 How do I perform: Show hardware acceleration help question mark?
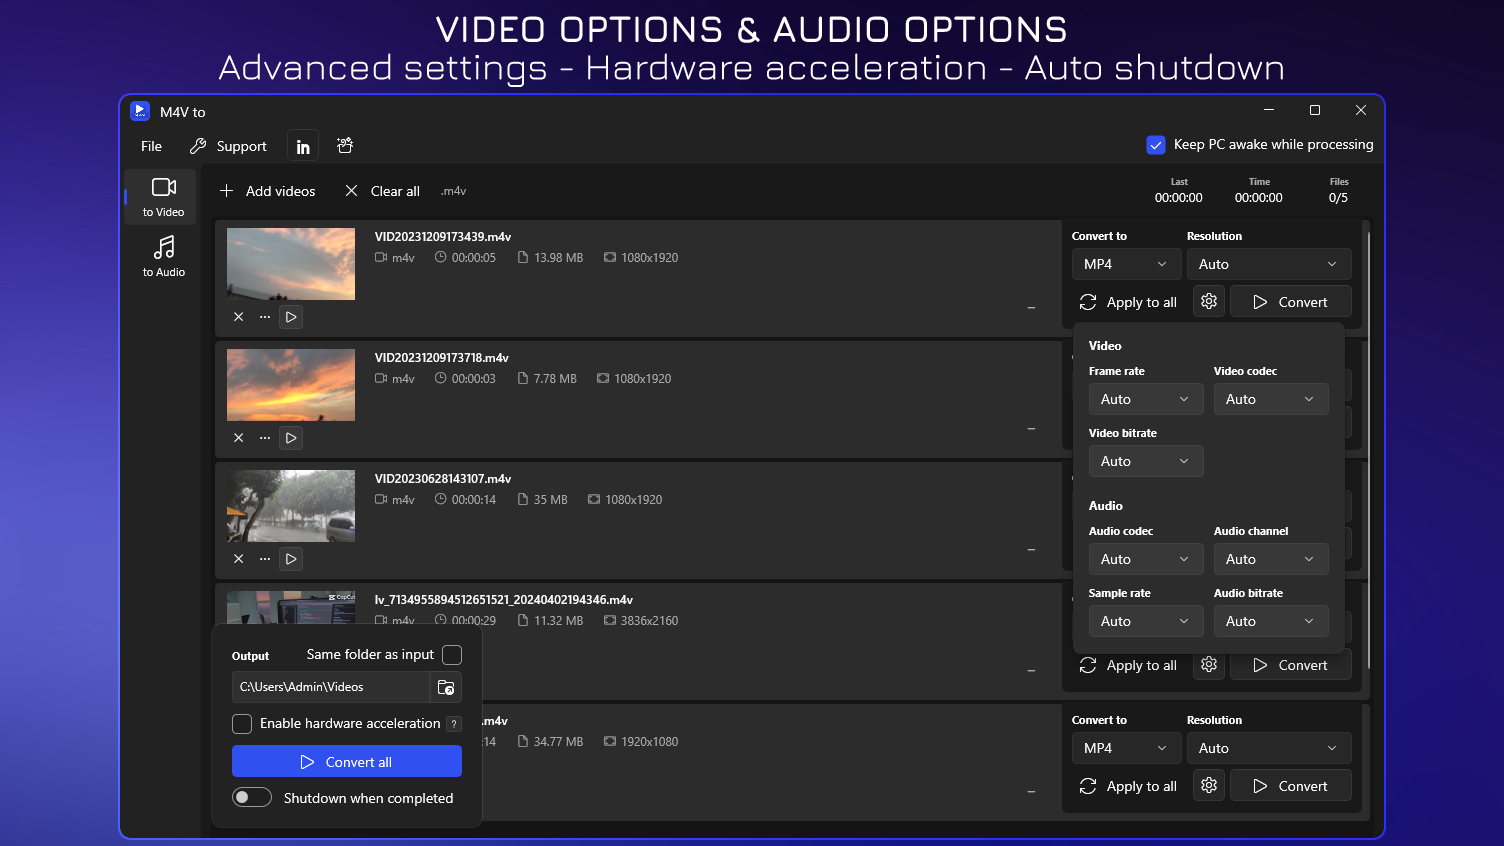[x=454, y=724]
